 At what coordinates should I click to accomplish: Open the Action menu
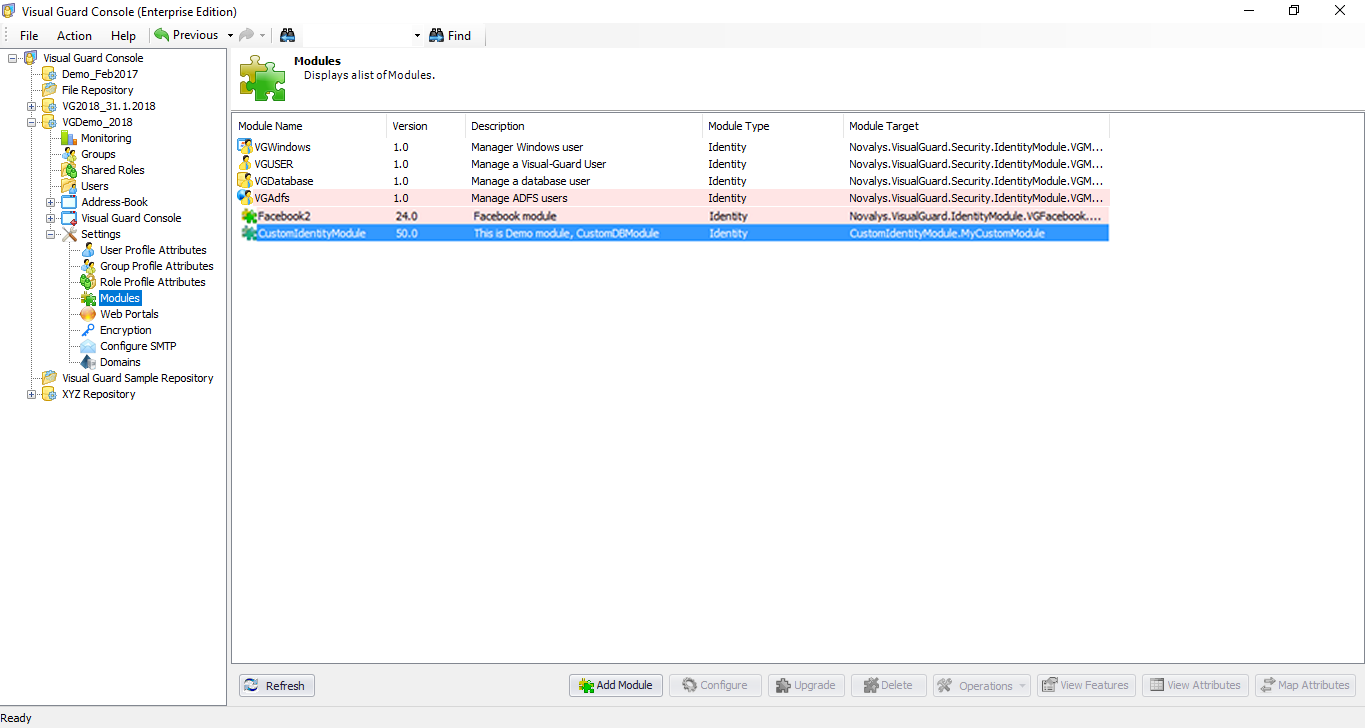74,35
